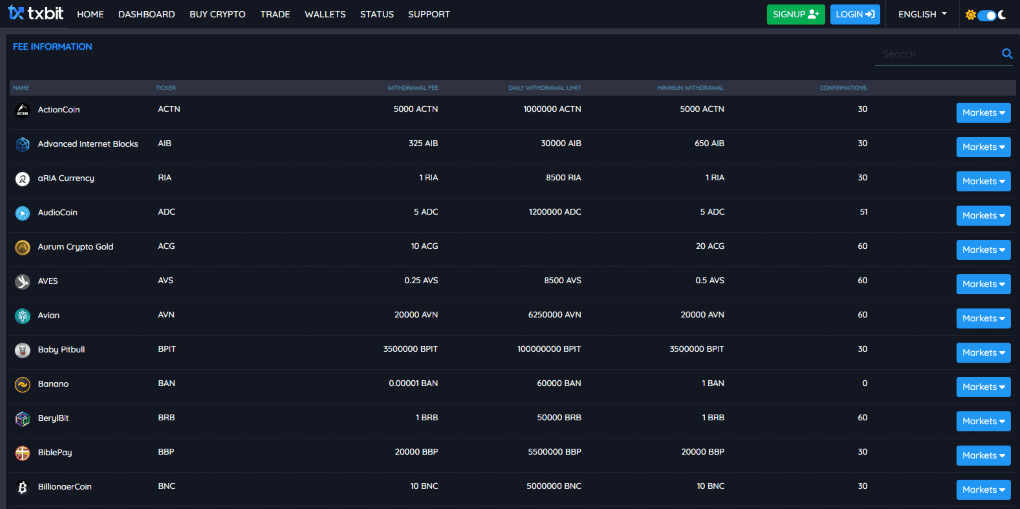Expand Markets dropdown for Aurum Crypto Gold
Screen dimensions: 1020x509
[x=983, y=250]
